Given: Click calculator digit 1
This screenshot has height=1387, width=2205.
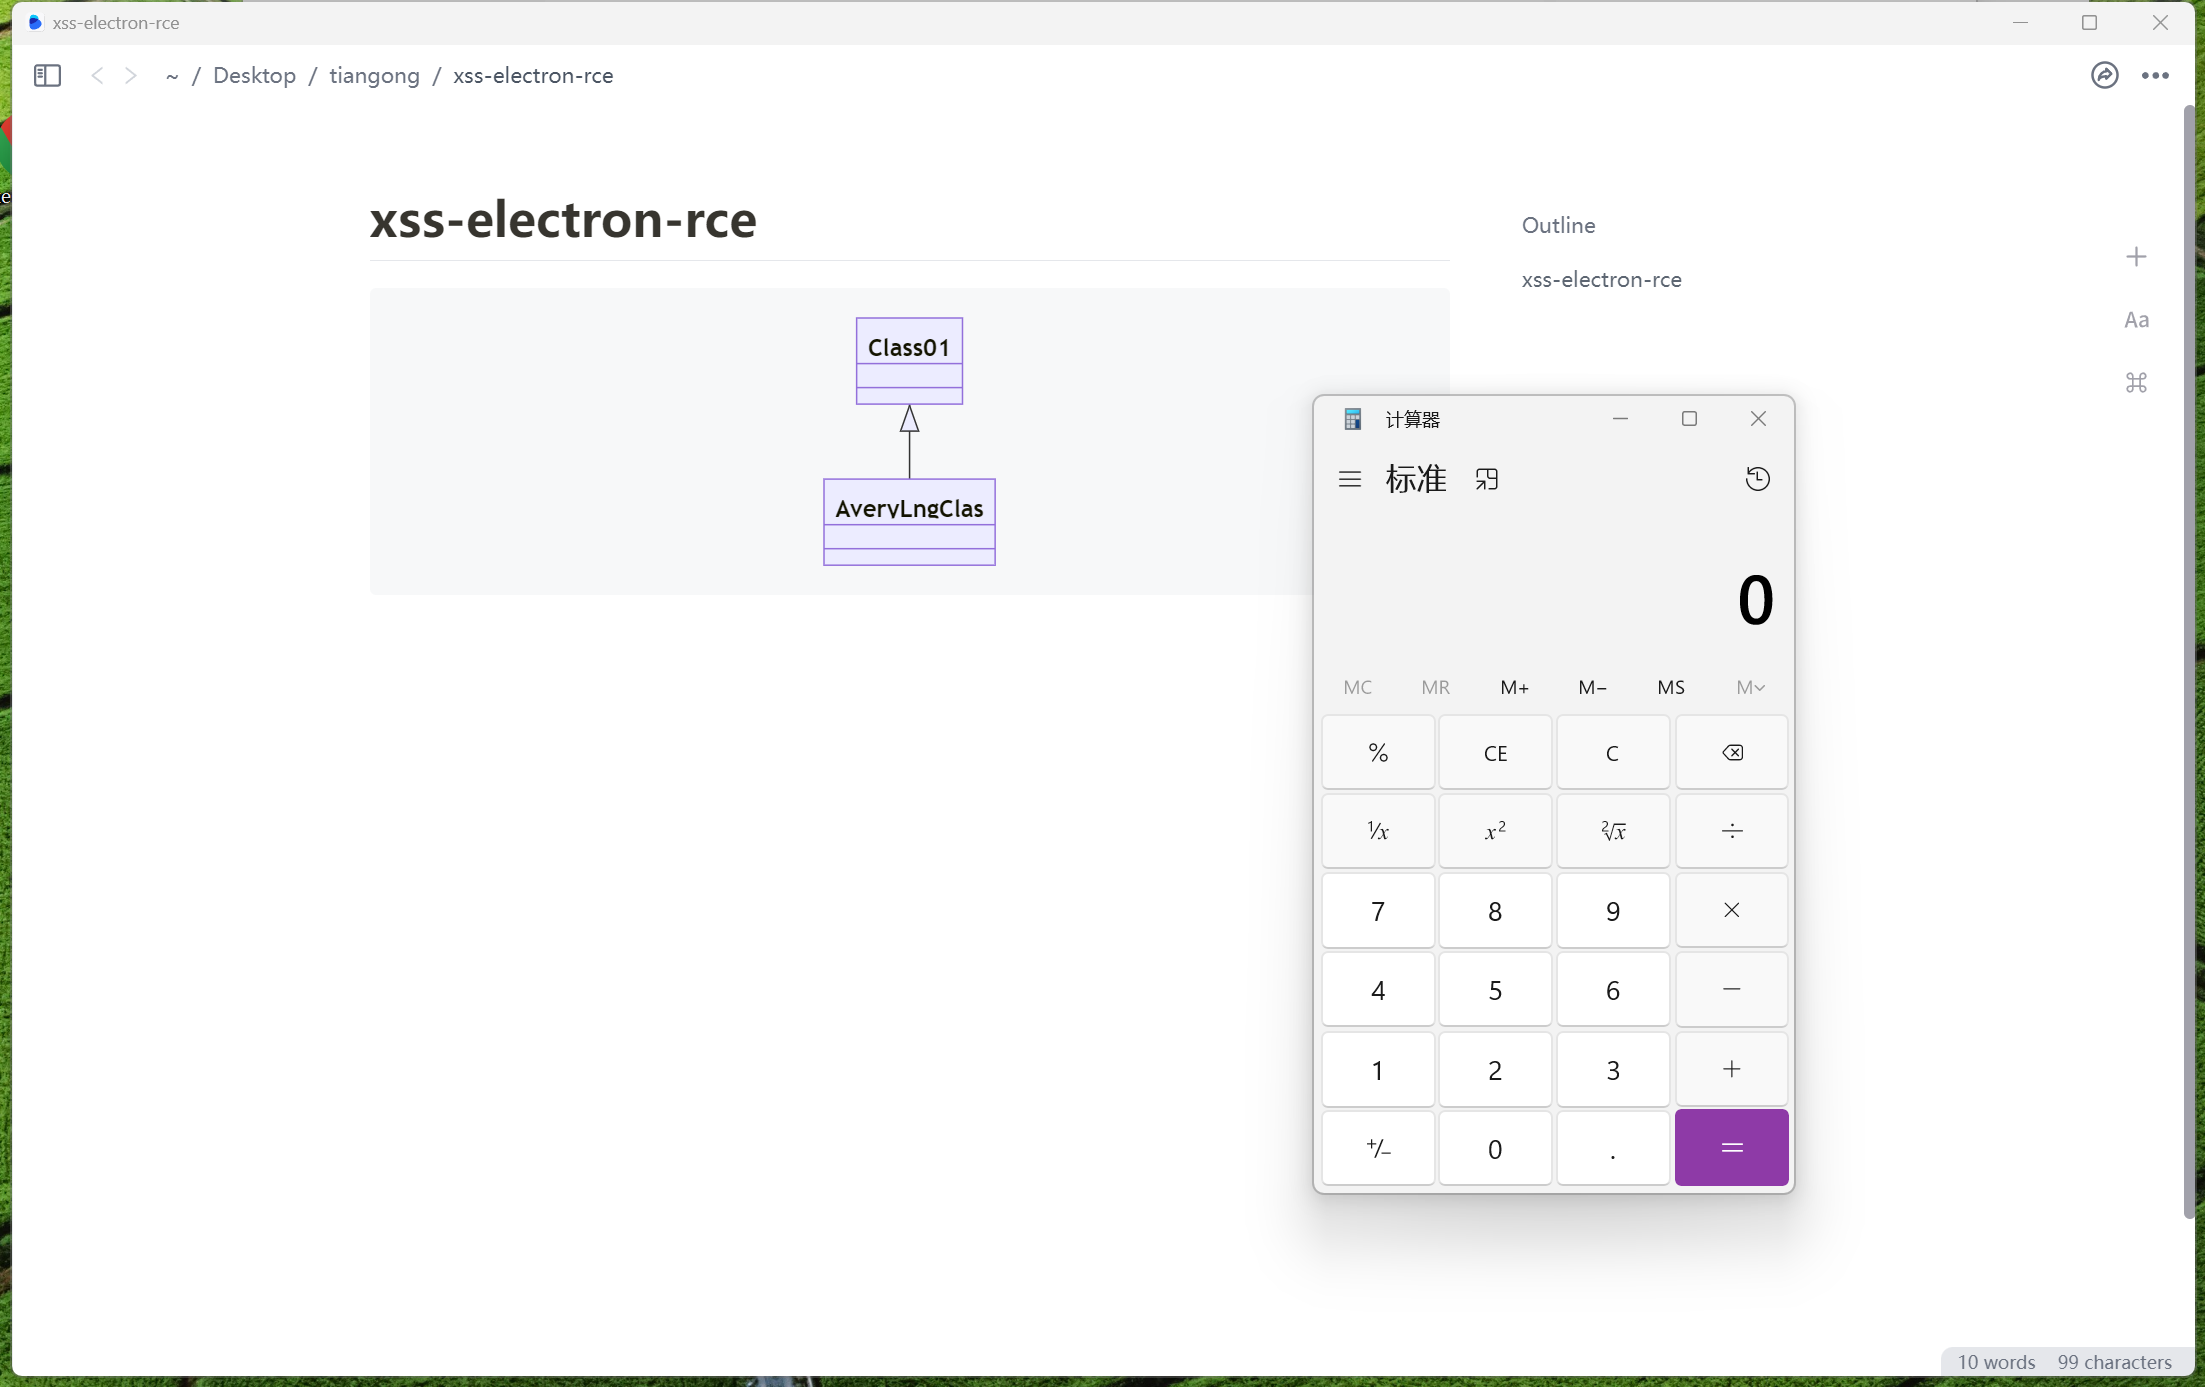Looking at the screenshot, I should 1378,1069.
